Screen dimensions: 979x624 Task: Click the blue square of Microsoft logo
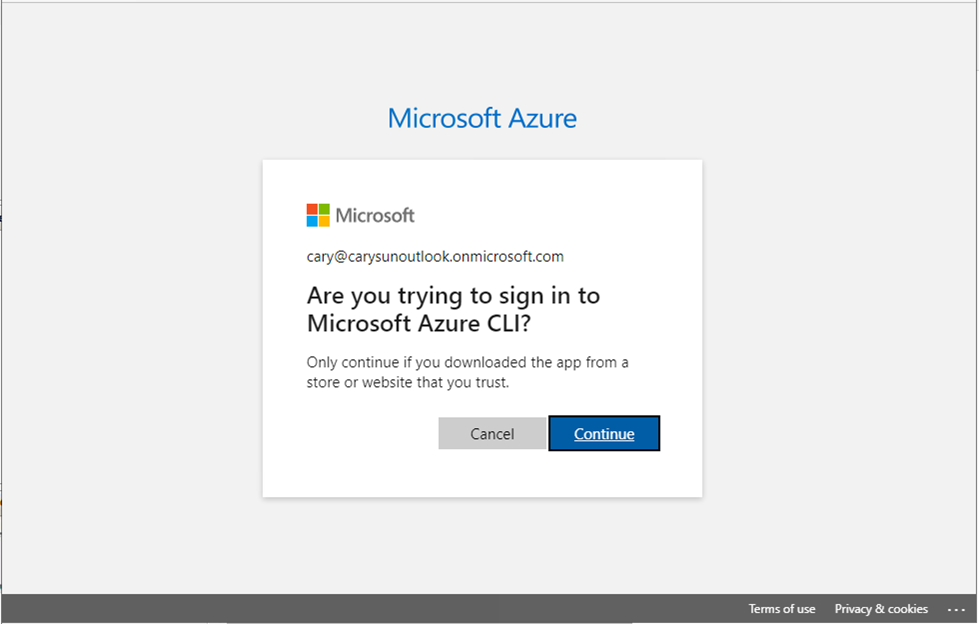click(312, 221)
